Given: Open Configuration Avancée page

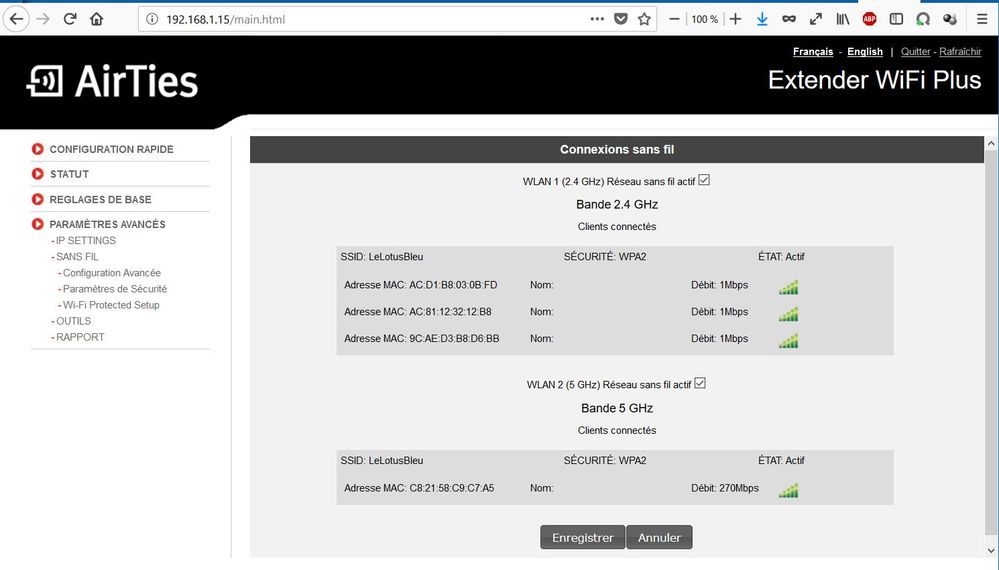Looking at the screenshot, I should pos(111,273).
